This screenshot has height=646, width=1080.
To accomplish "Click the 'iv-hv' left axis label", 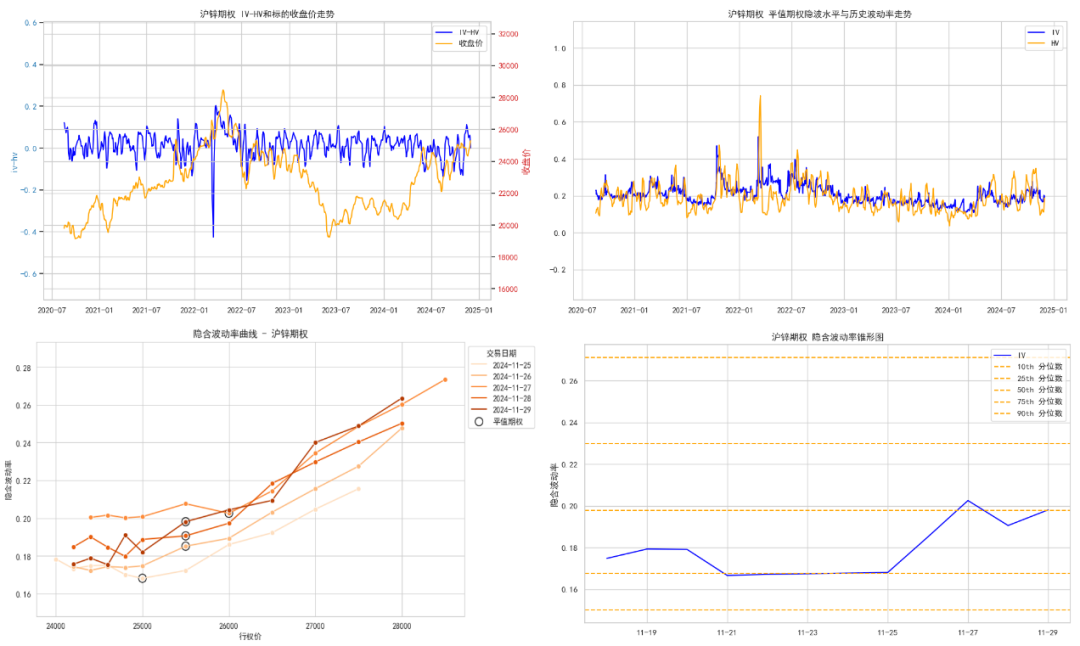I will pos(14,163).
